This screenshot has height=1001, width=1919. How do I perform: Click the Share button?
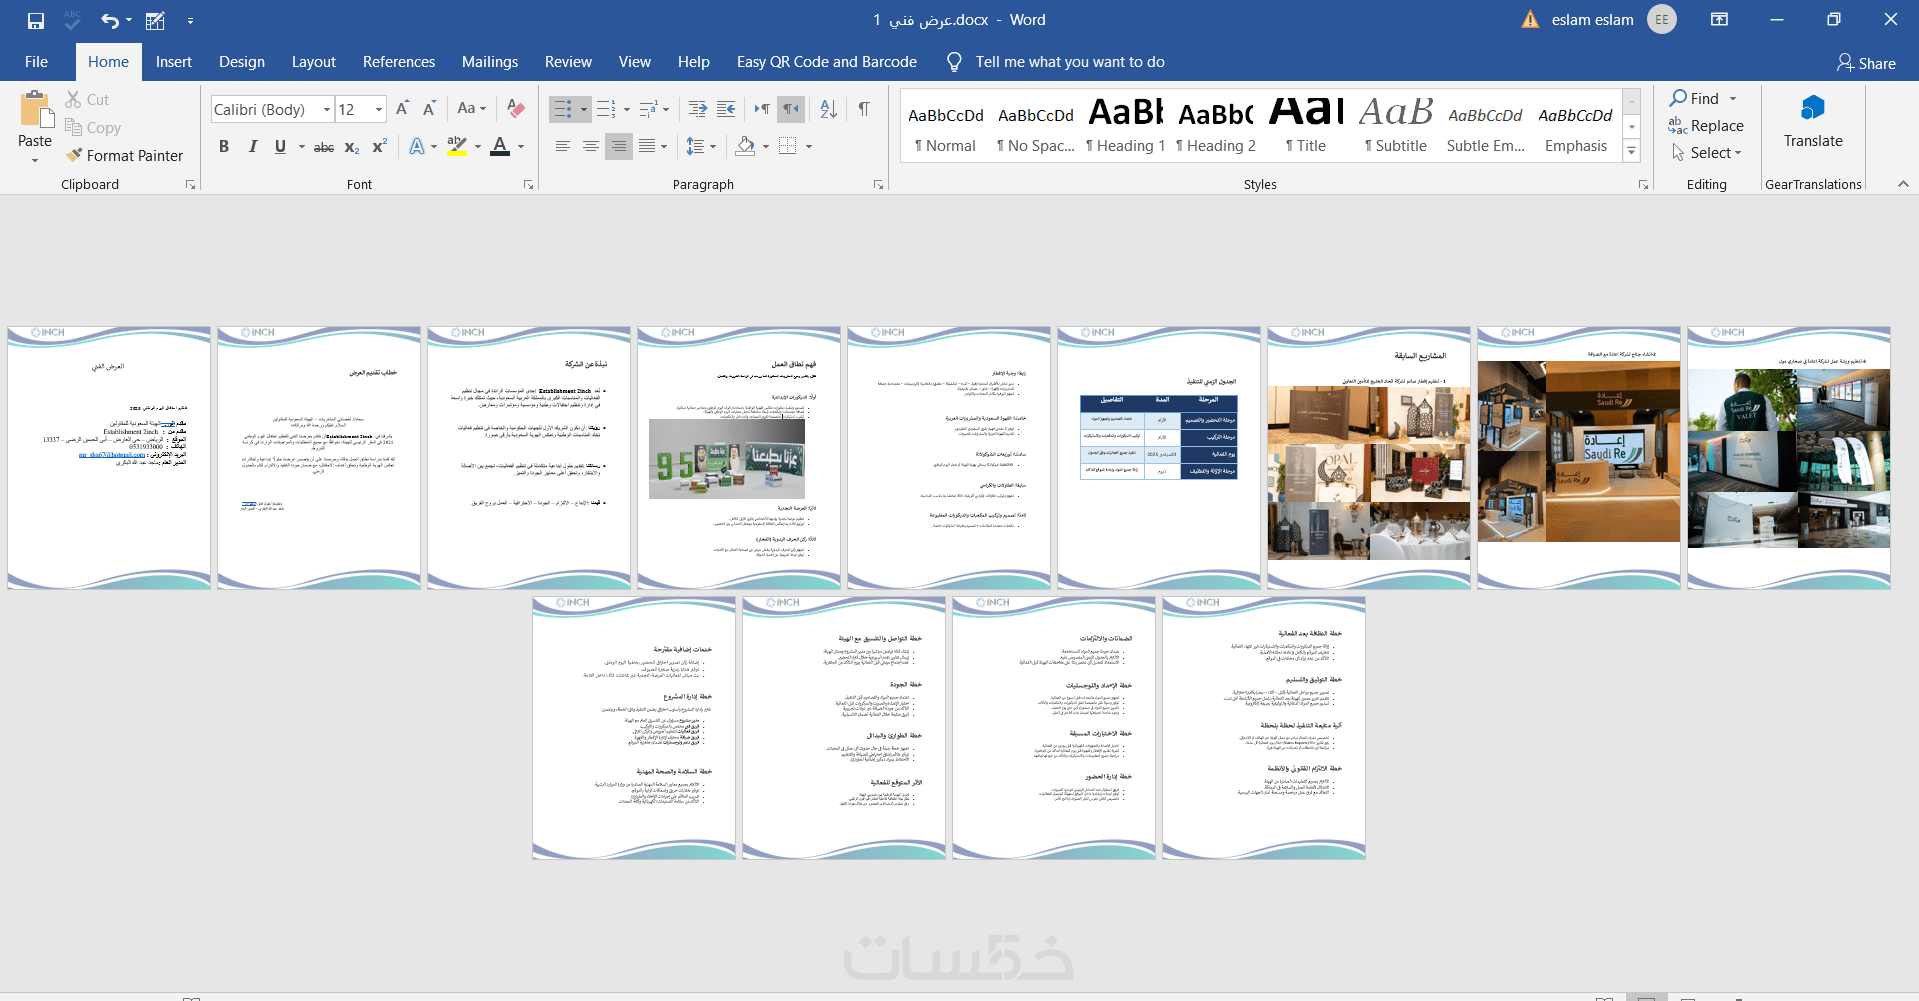[x=1866, y=63]
